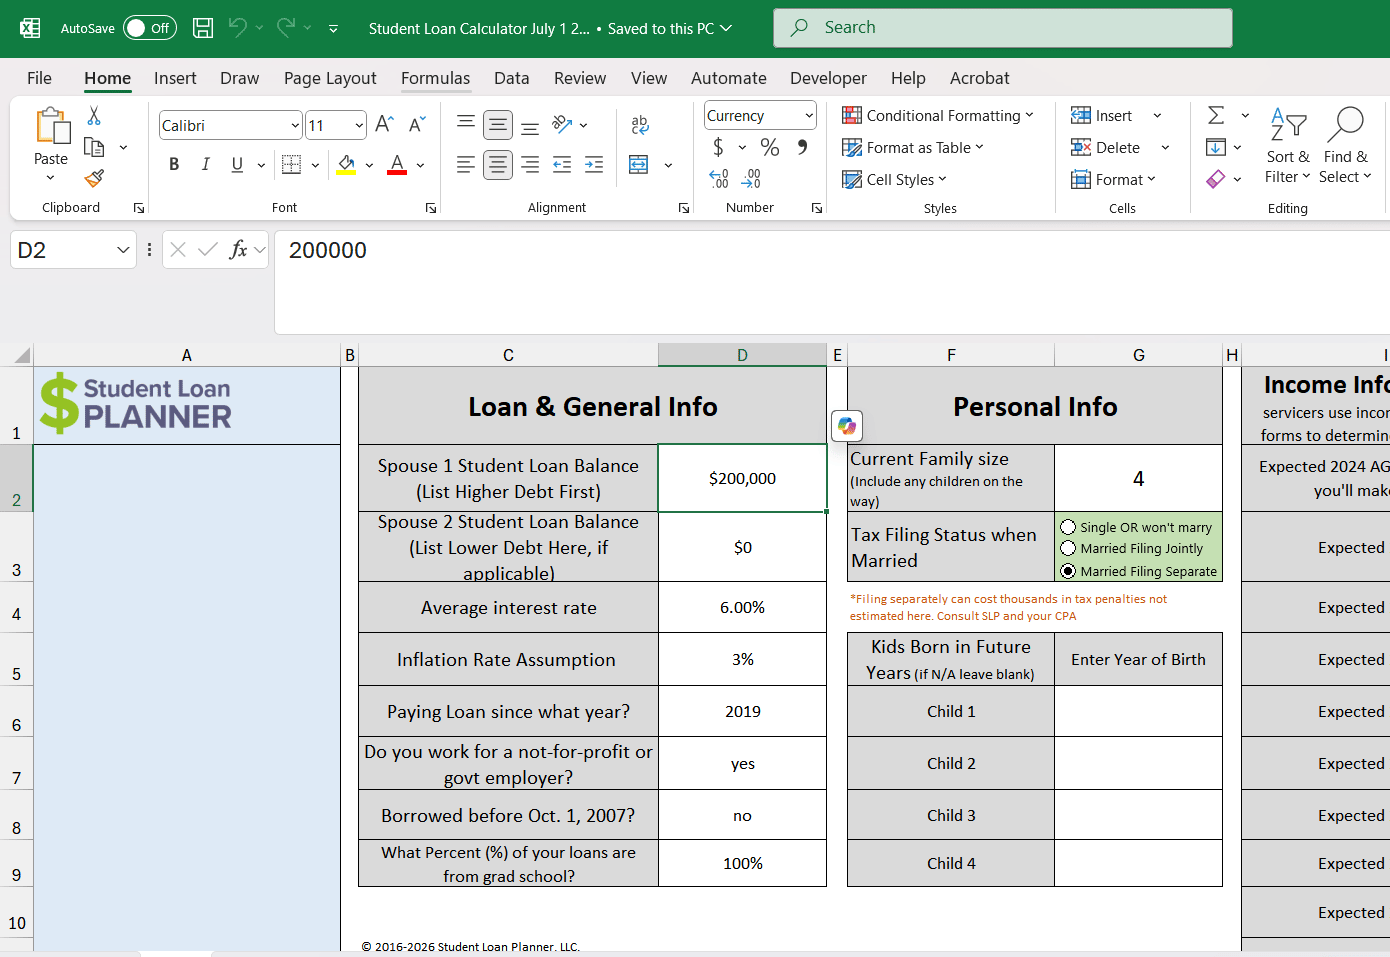Click the Increase Indent icon
The width and height of the screenshot is (1390, 957).
tap(594, 165)
